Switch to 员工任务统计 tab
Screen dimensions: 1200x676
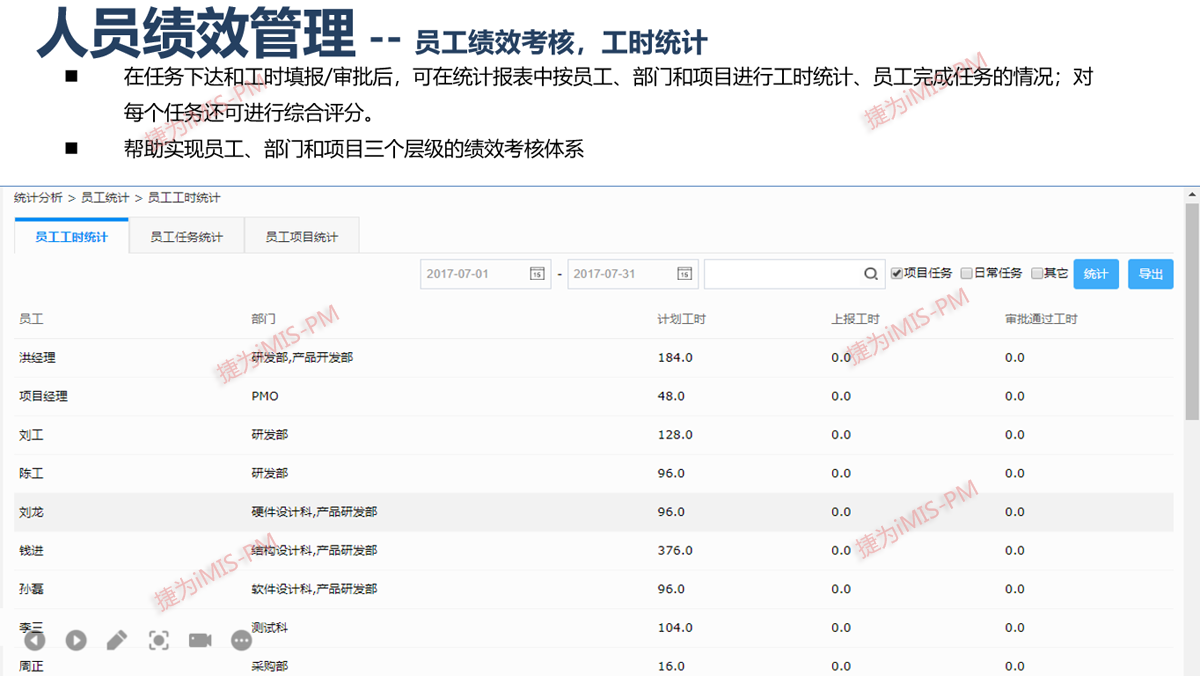click(x=186, y=237)
